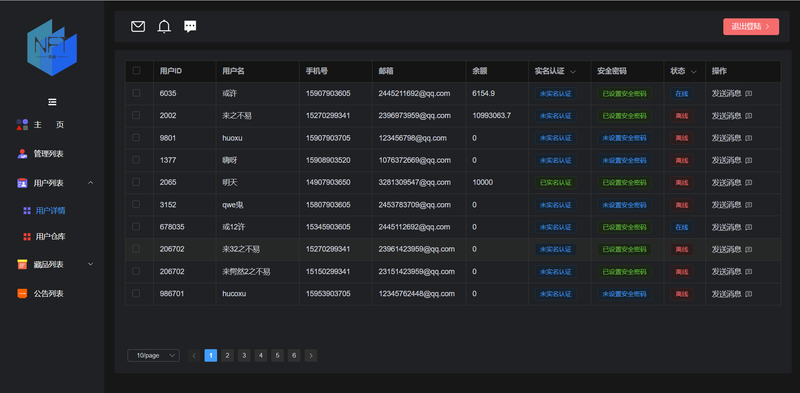Open the 10/page size dropdown
800x393 pixels.
click(153, 355)
